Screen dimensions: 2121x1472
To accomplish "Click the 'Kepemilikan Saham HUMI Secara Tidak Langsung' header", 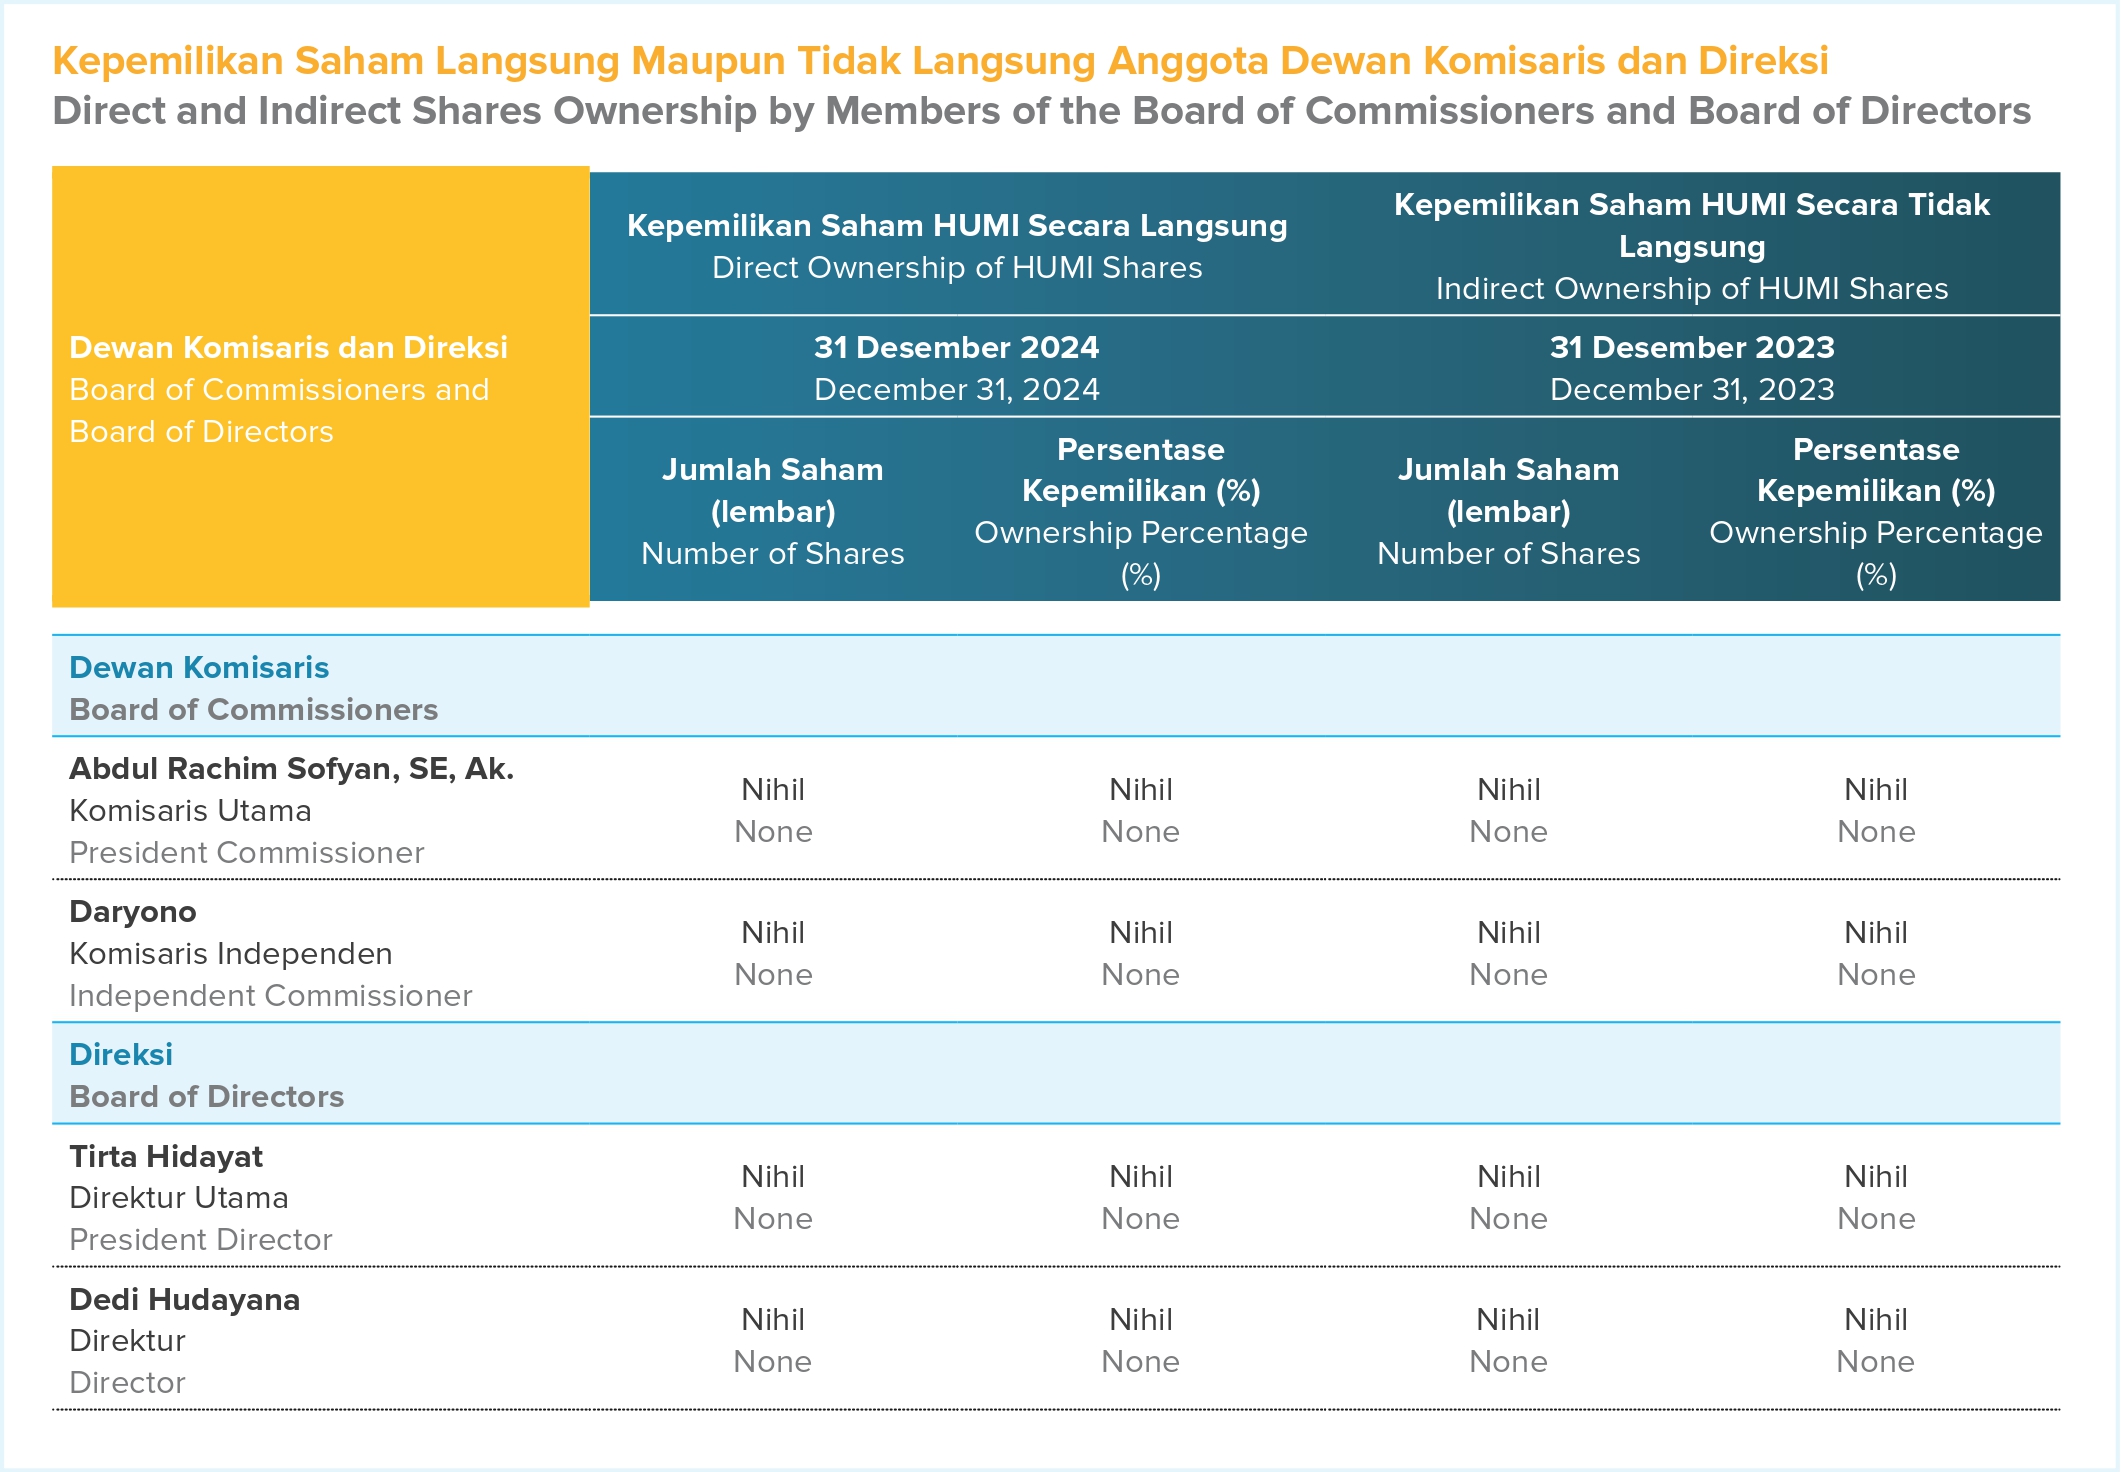I will pos(1692,225).
